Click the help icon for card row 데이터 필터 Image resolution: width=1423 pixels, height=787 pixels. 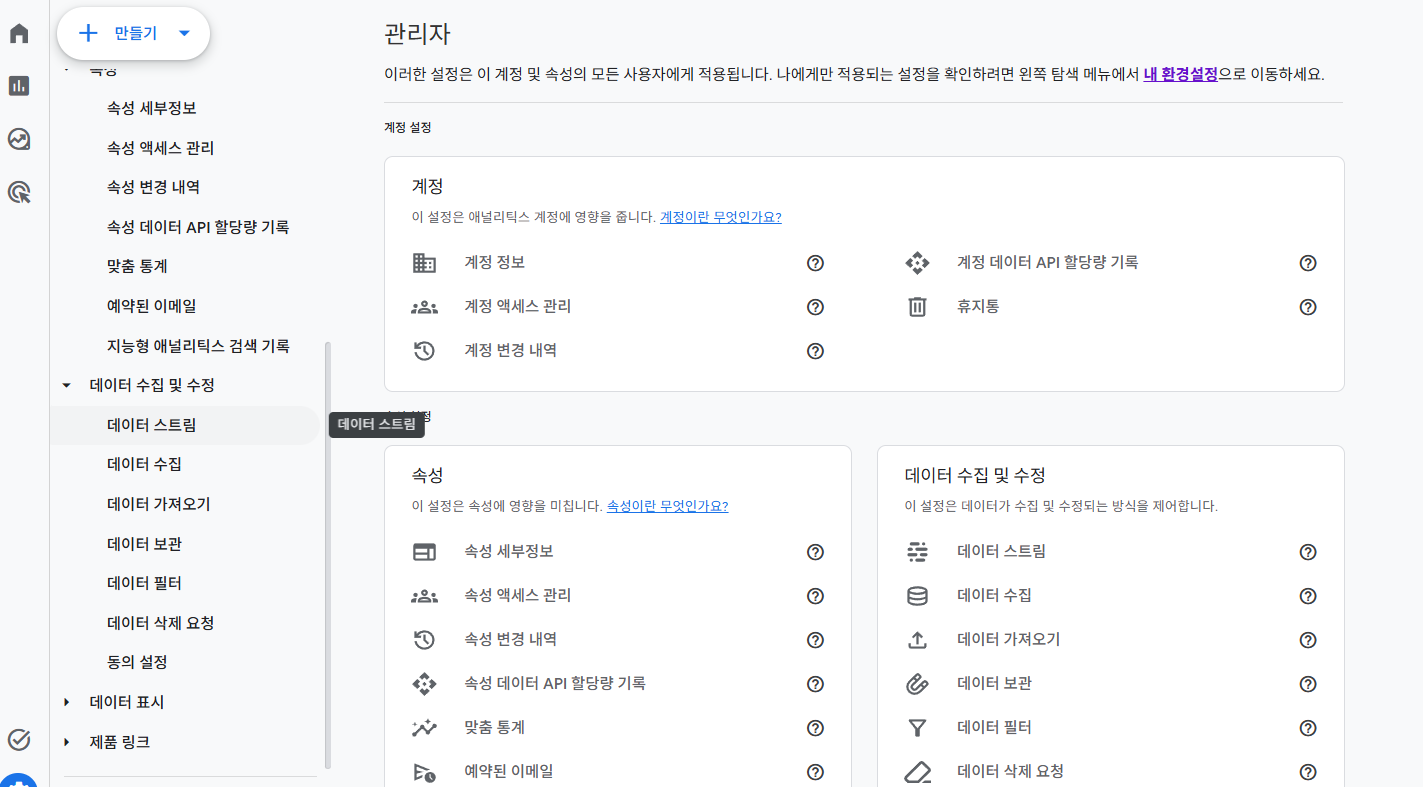click(x=1308, y=728)
